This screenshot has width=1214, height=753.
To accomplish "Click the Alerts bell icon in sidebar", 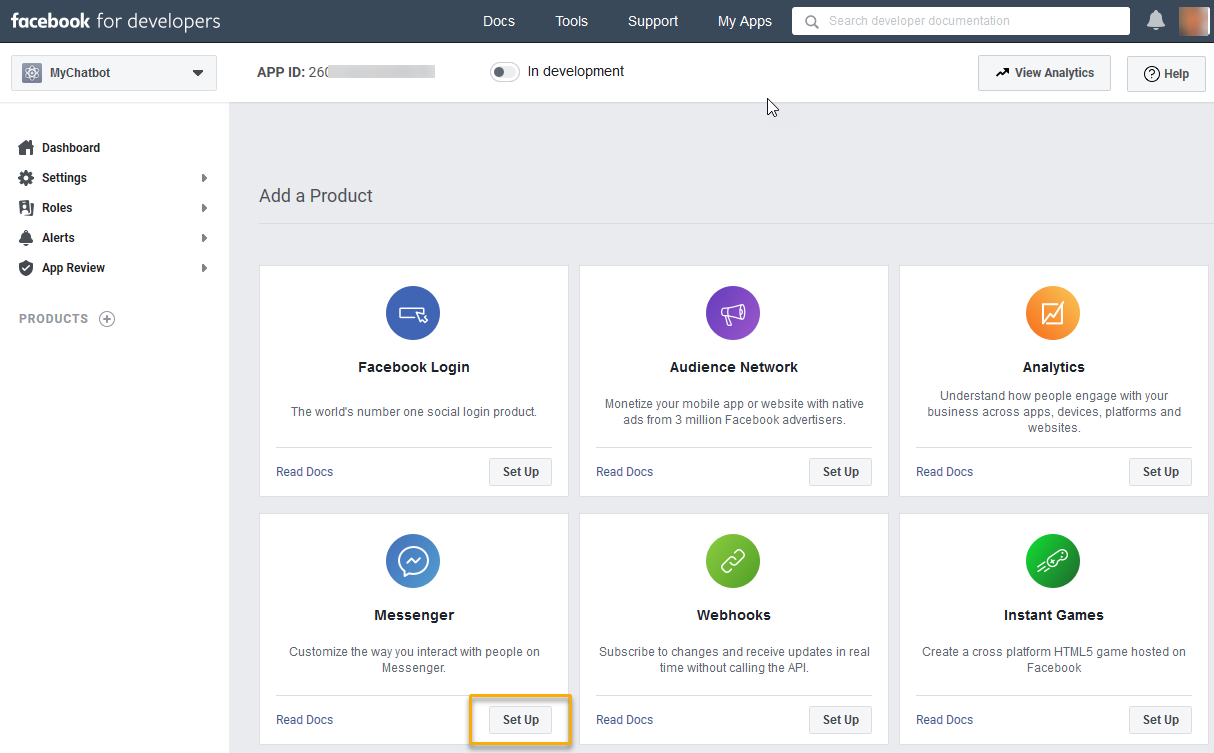I will pos(26,238).
